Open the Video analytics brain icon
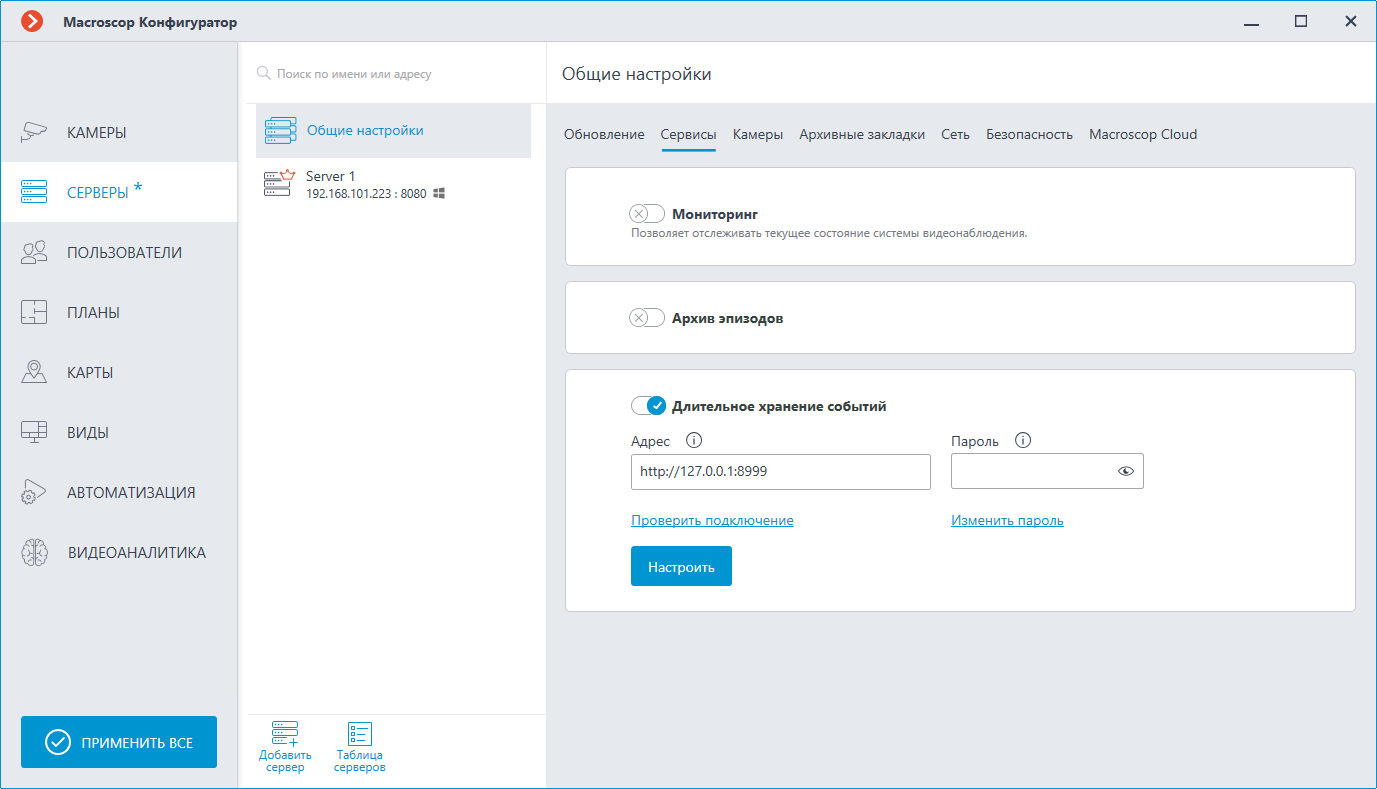The image size is (1377, 789). click(x=34, y=552)
